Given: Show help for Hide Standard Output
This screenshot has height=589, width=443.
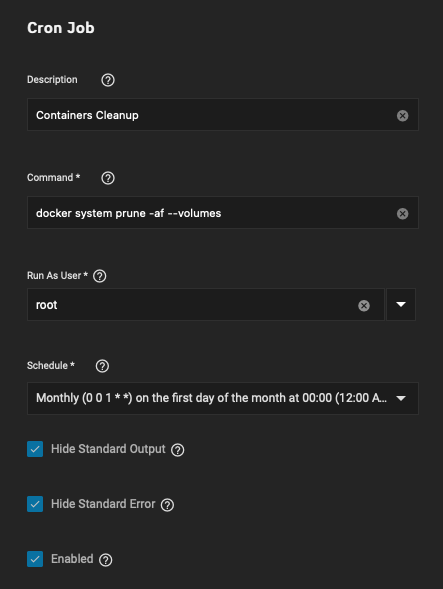Looking at the screenshot, I should point(178,450).
